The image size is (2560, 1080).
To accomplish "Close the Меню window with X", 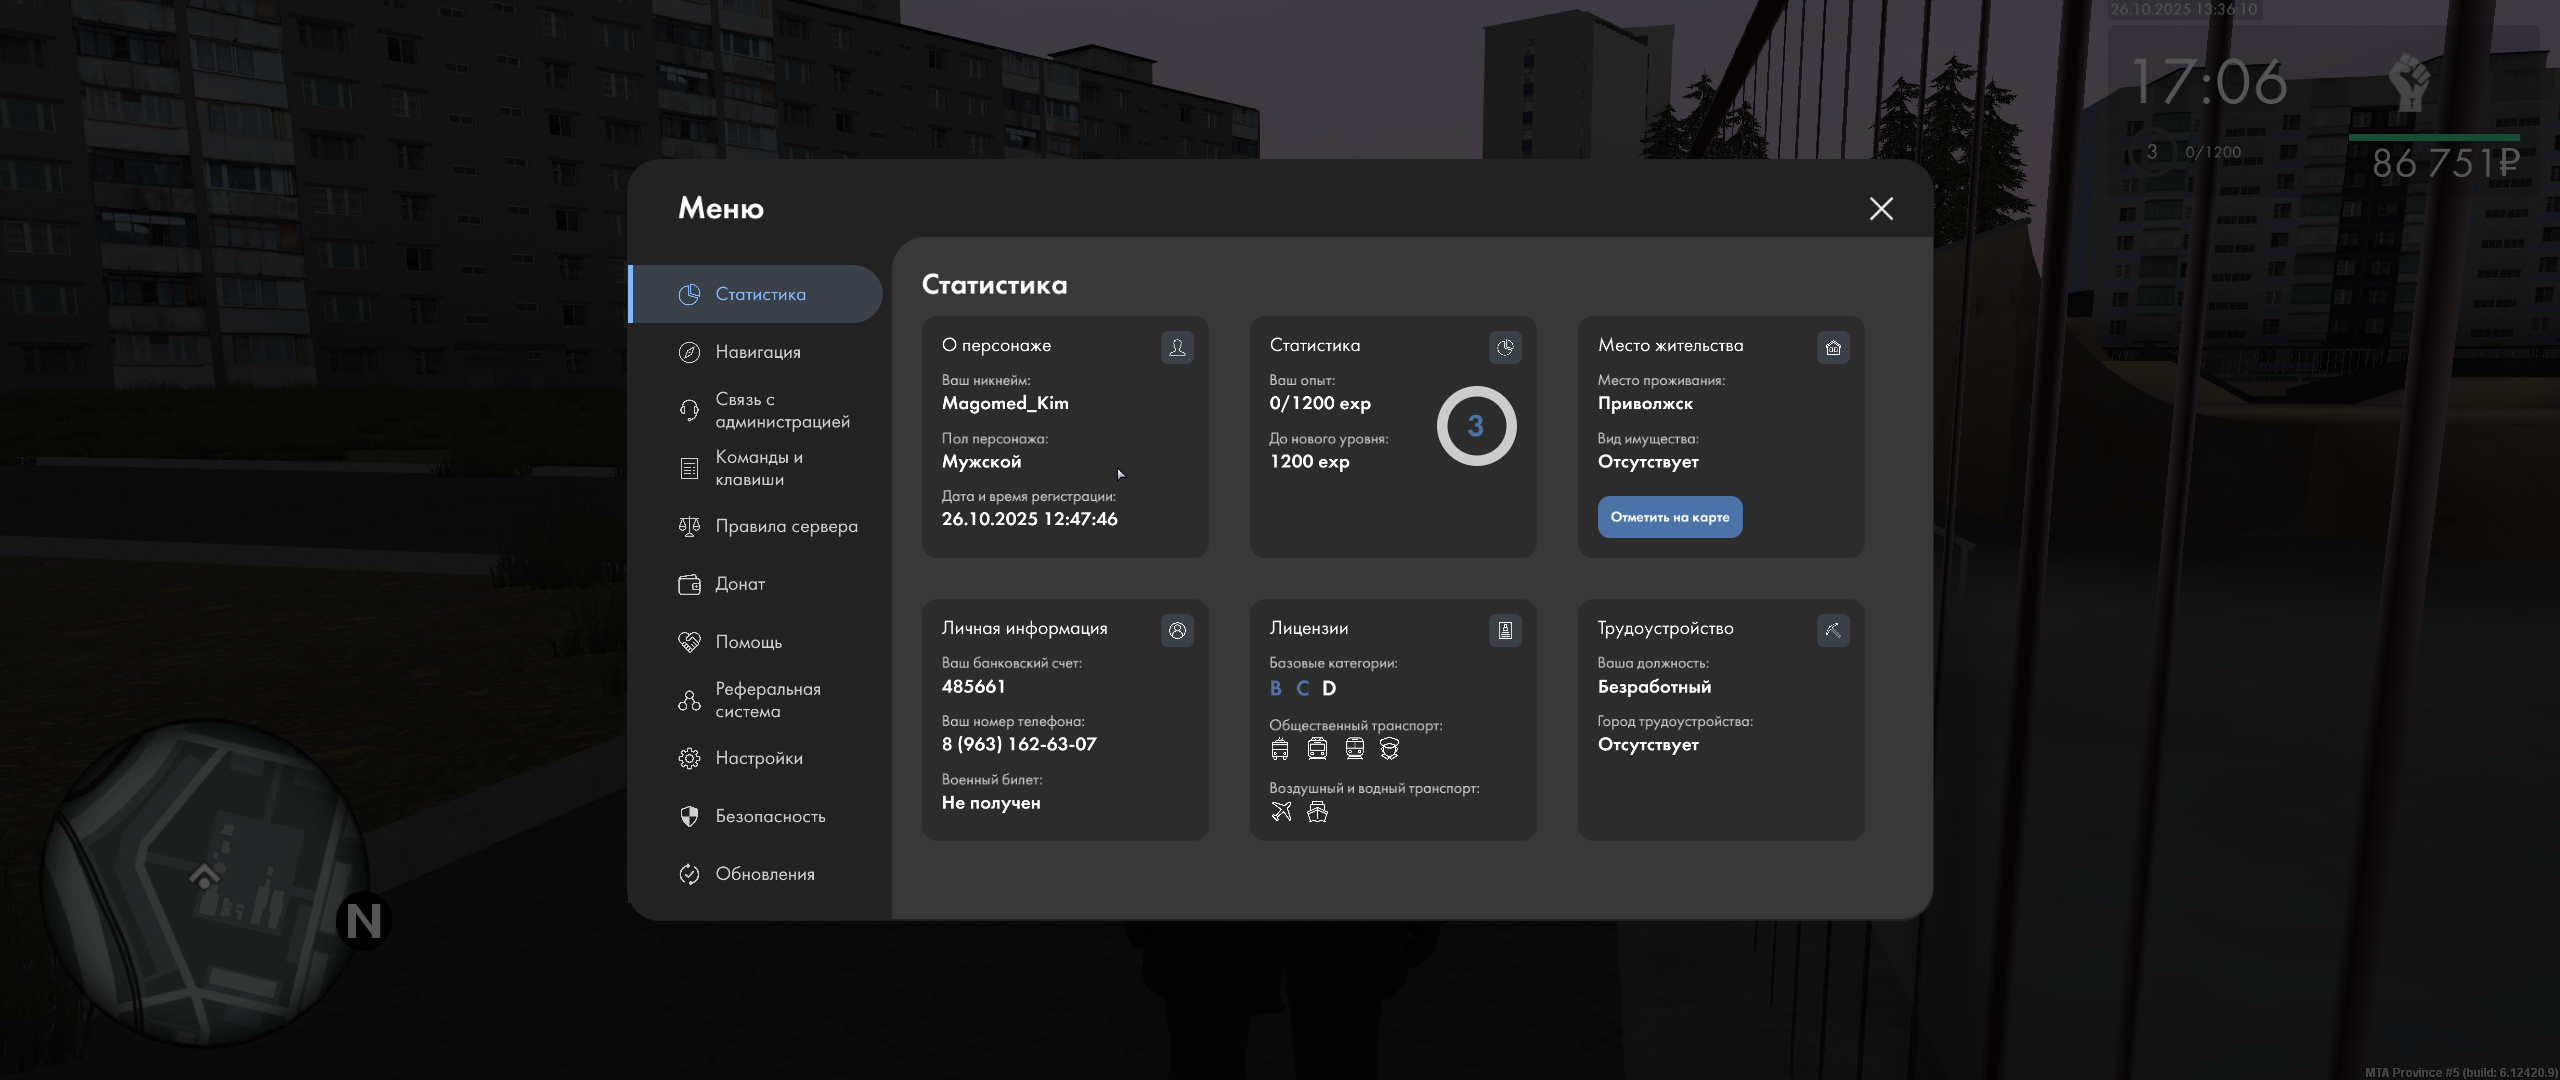I will [1881, 208].
